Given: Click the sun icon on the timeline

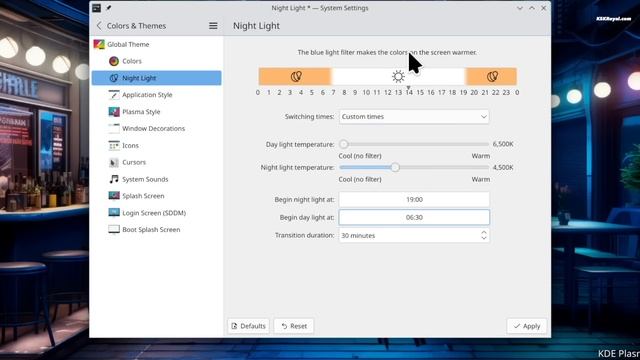Looking at the screenshot, I should 398,76.
